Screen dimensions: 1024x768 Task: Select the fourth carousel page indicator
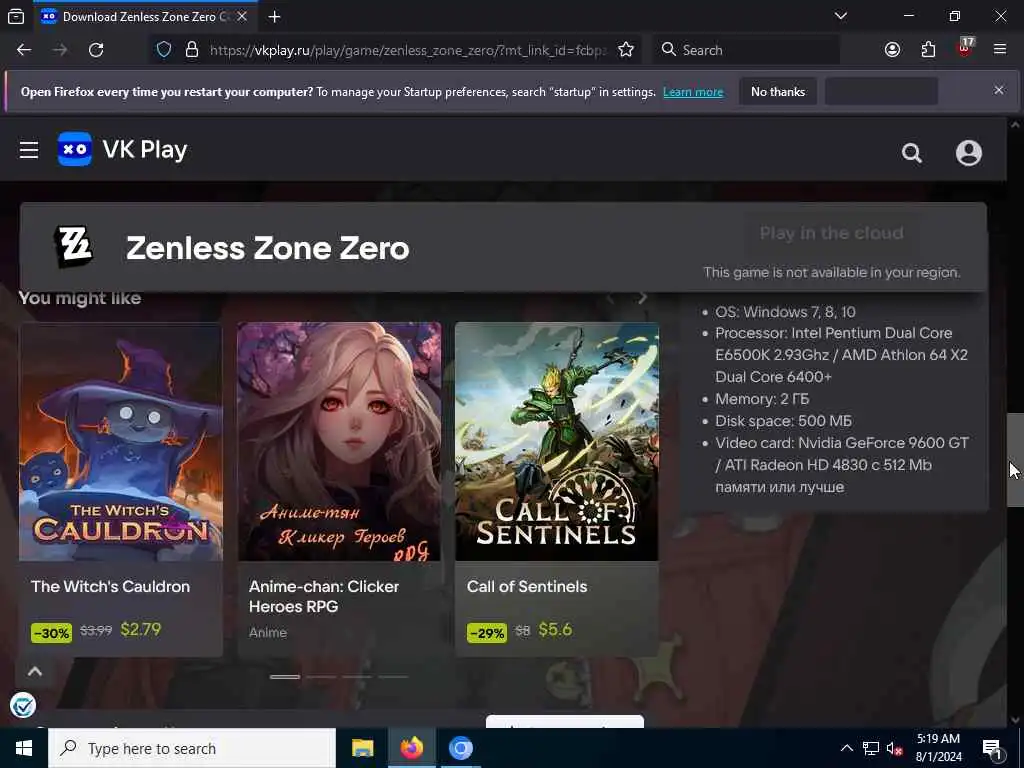(393, 677)
